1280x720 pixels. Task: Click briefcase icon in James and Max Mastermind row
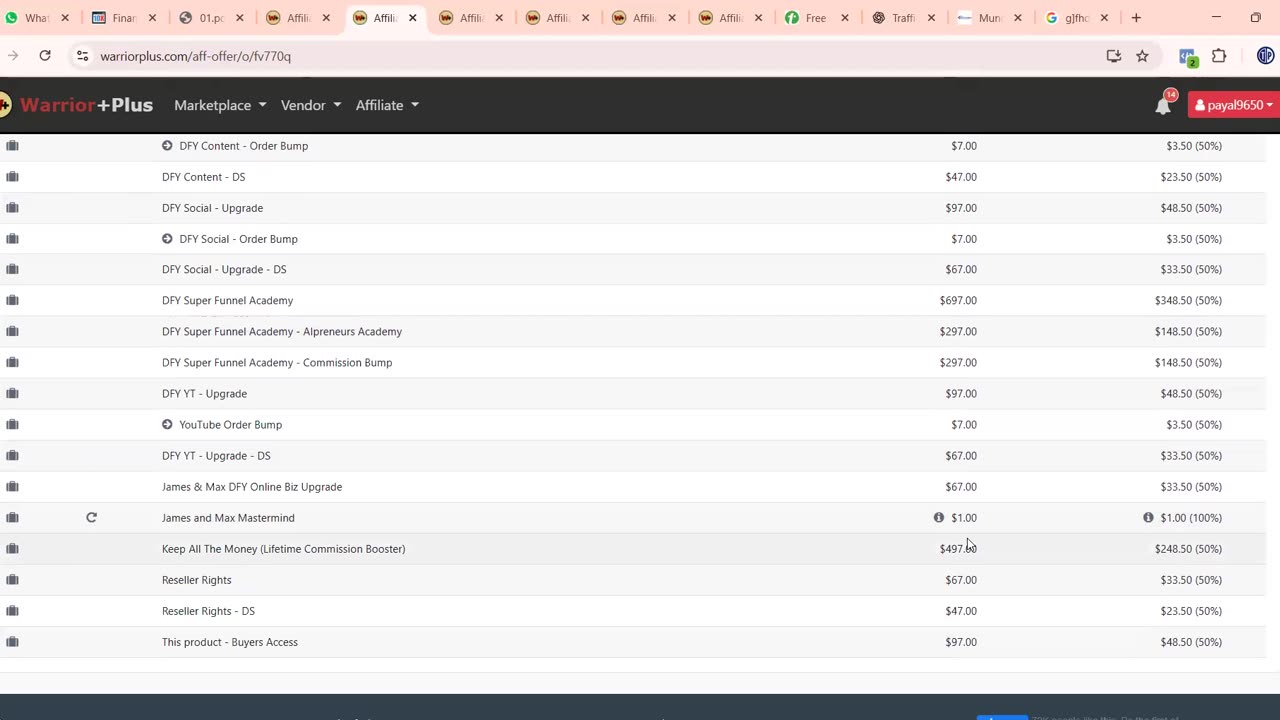point(12,517)
